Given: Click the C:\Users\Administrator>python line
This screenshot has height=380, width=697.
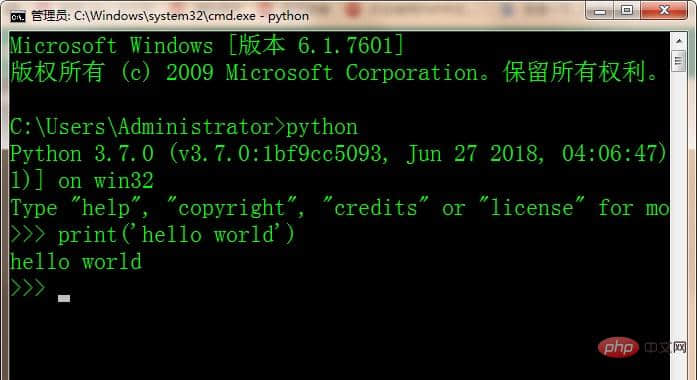Looking at the screenshot, I should 184,127.
